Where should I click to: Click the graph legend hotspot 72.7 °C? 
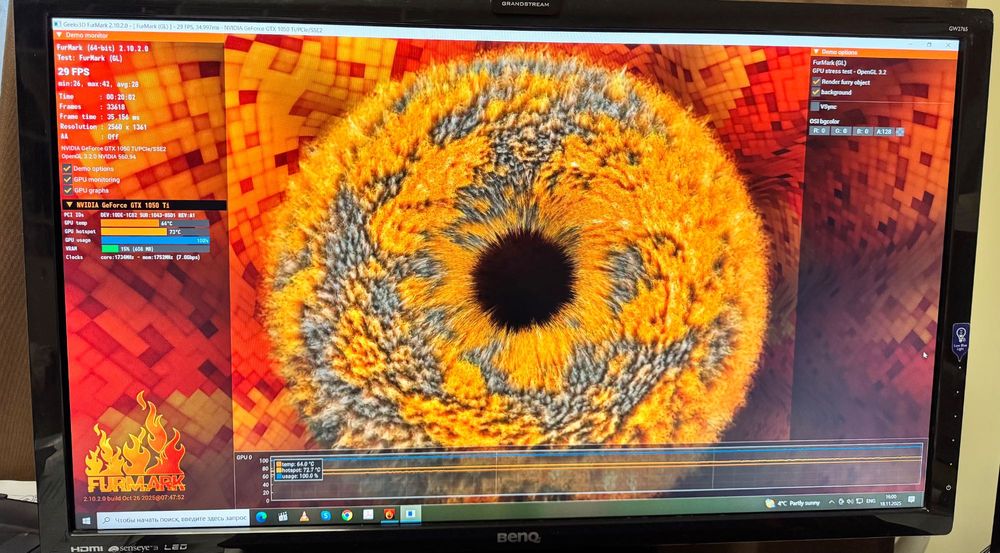tap(298, 470)
